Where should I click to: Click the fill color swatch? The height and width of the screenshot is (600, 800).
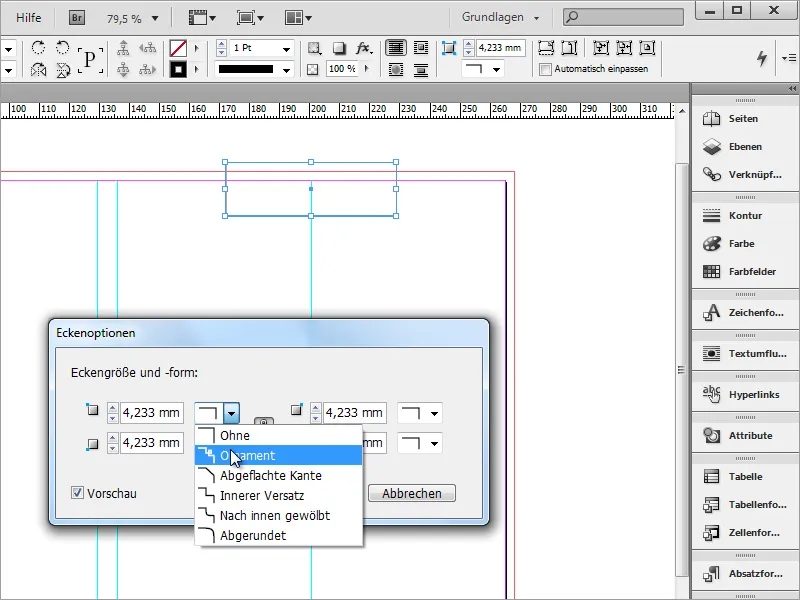coord(178,48)
